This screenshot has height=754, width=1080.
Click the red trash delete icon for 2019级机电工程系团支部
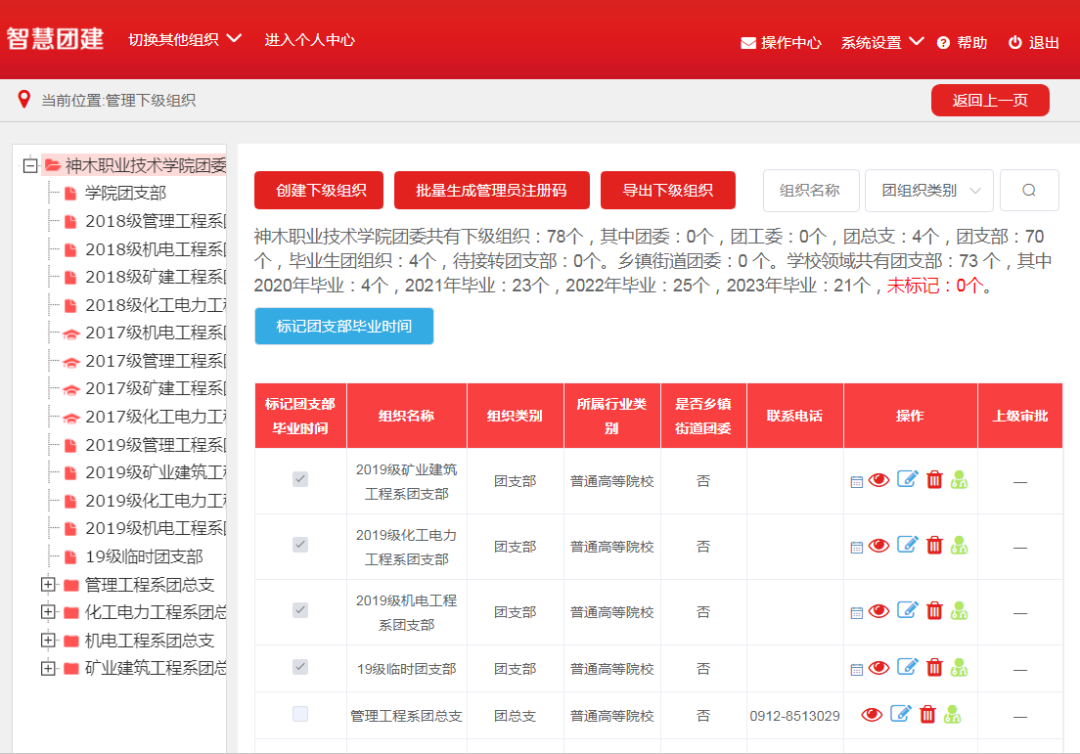pos(934,610)
